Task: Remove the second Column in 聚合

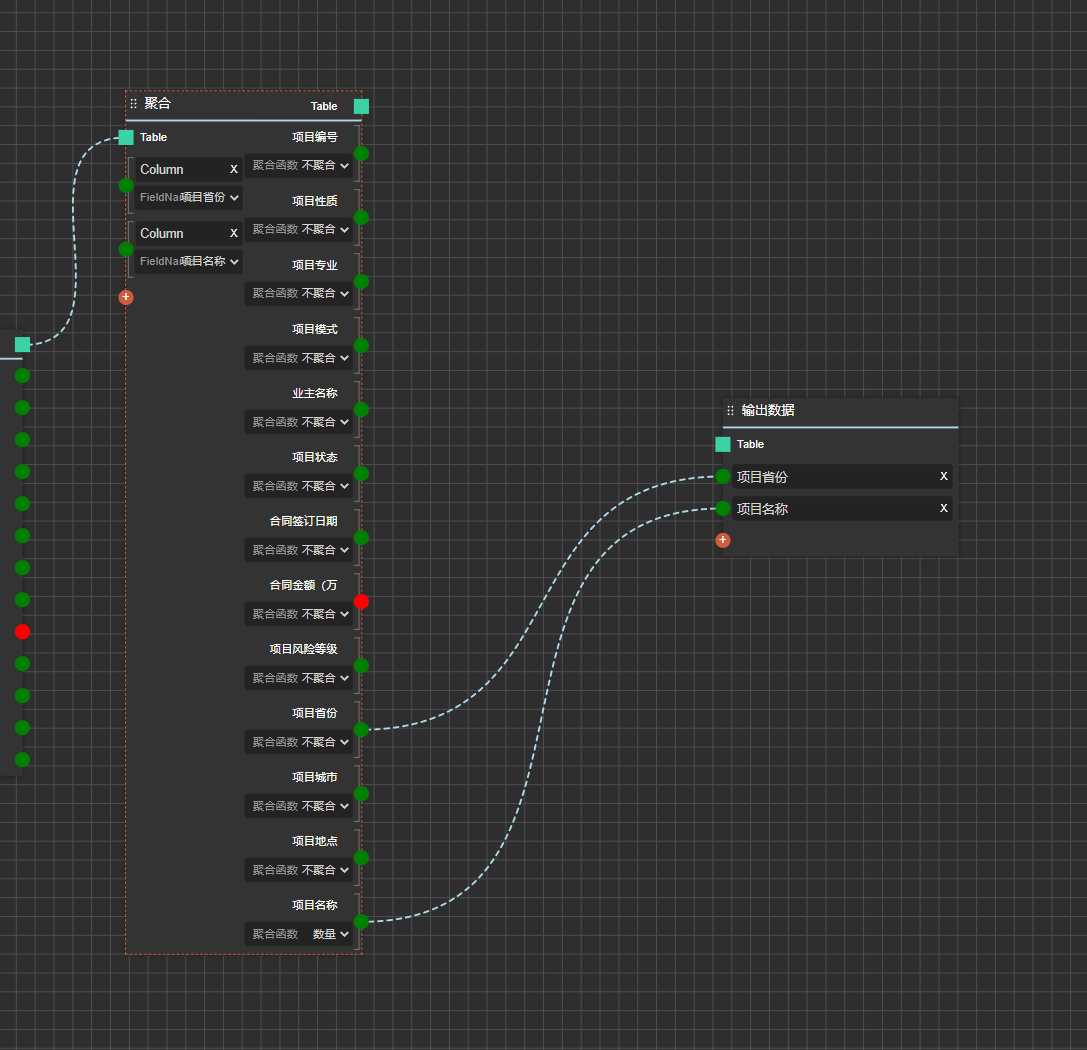Action: (234, 233)
